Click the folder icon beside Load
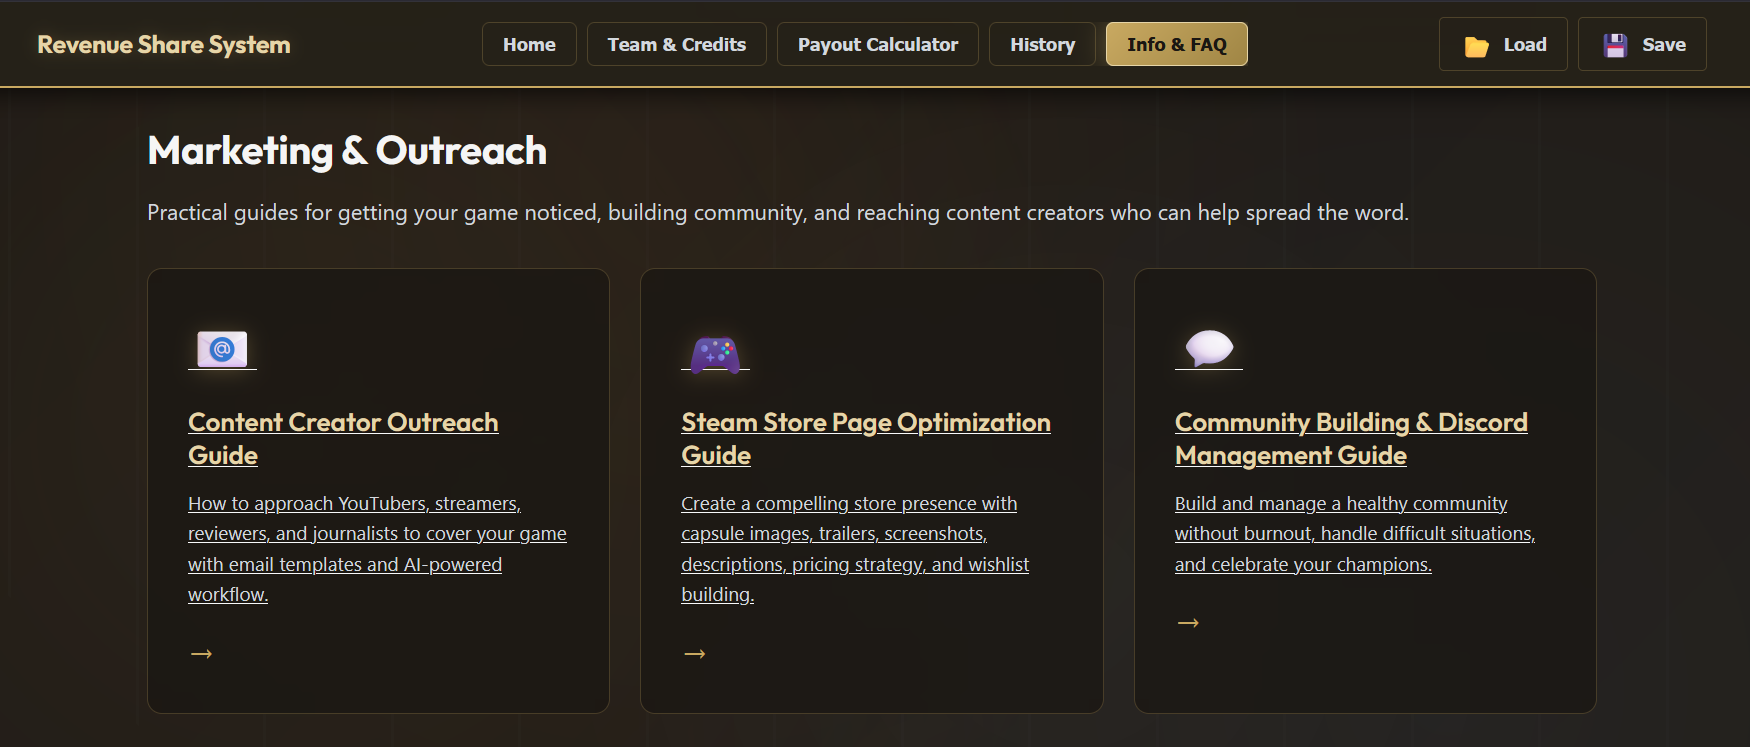 pos(1476,46)
